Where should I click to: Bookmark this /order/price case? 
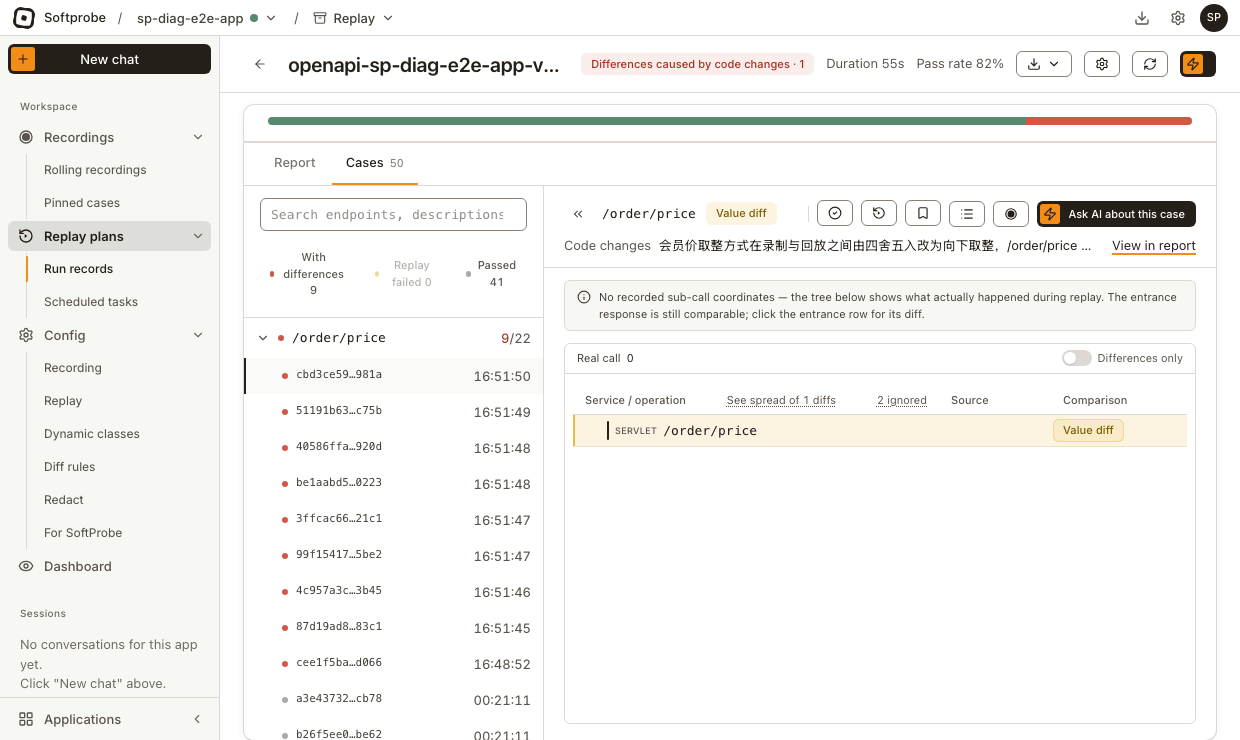923,214
